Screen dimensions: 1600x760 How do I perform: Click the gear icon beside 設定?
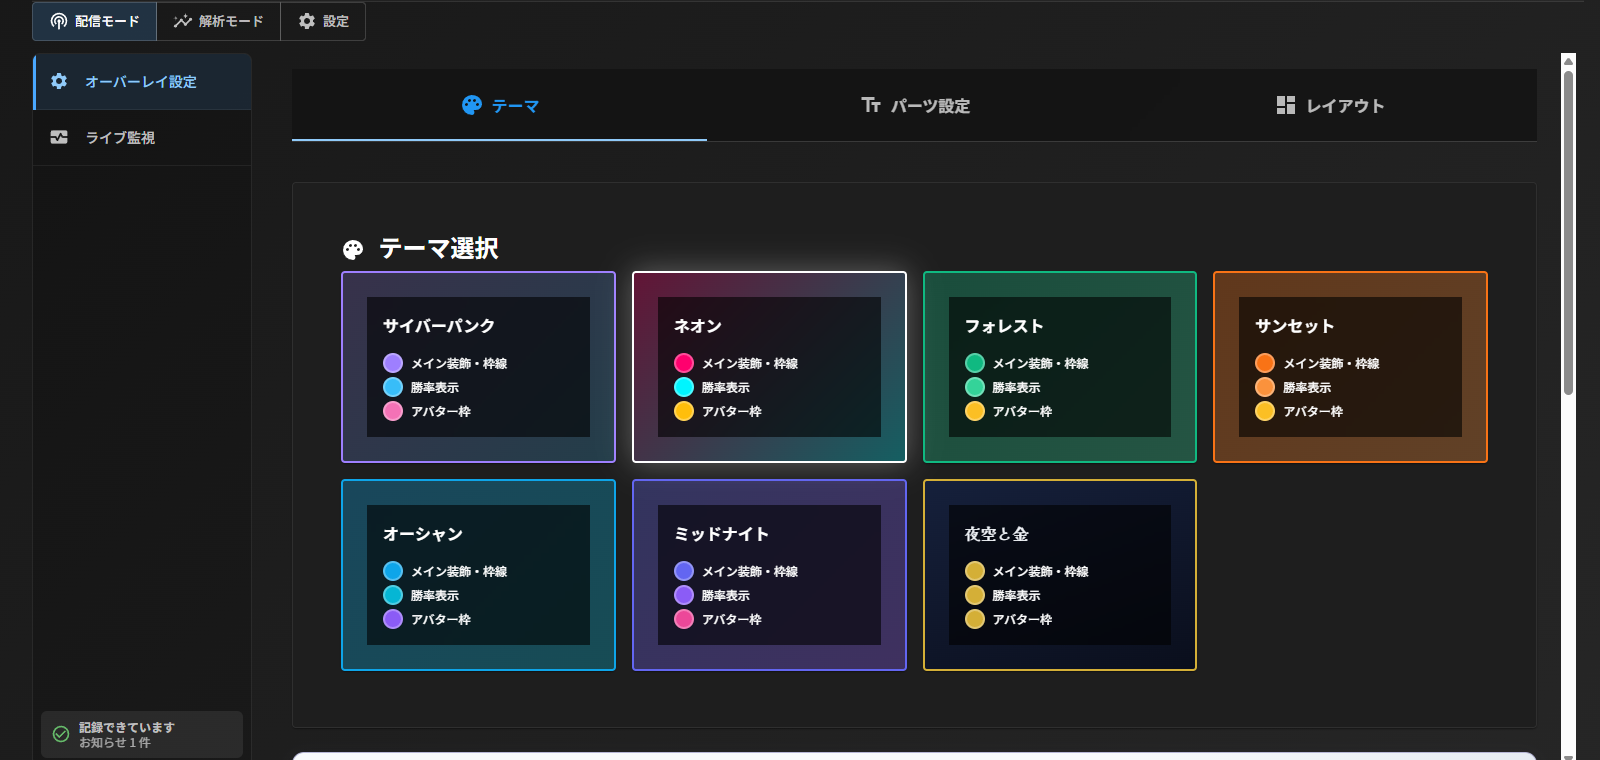pos(307,21)
